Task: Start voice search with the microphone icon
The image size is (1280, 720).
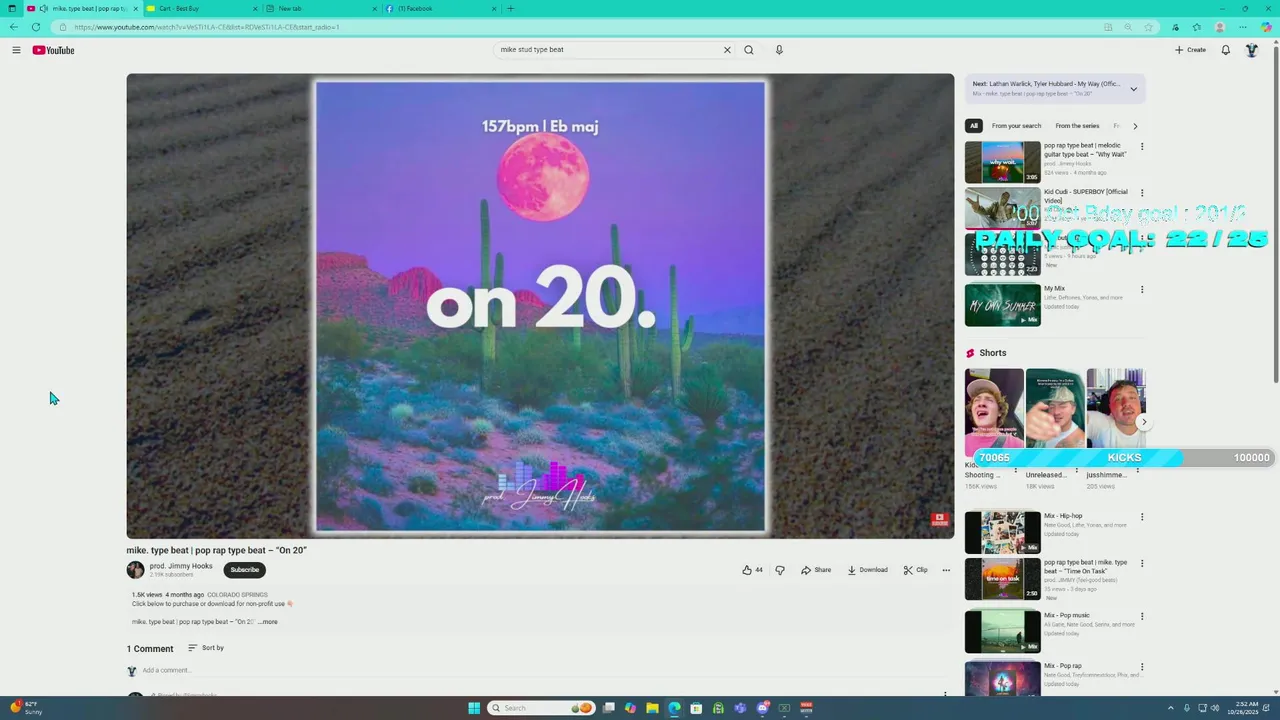Action: (779, 50)
